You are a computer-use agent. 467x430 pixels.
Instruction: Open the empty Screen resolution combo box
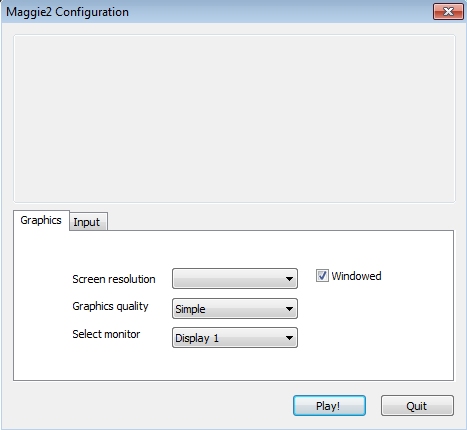point(235,279)
